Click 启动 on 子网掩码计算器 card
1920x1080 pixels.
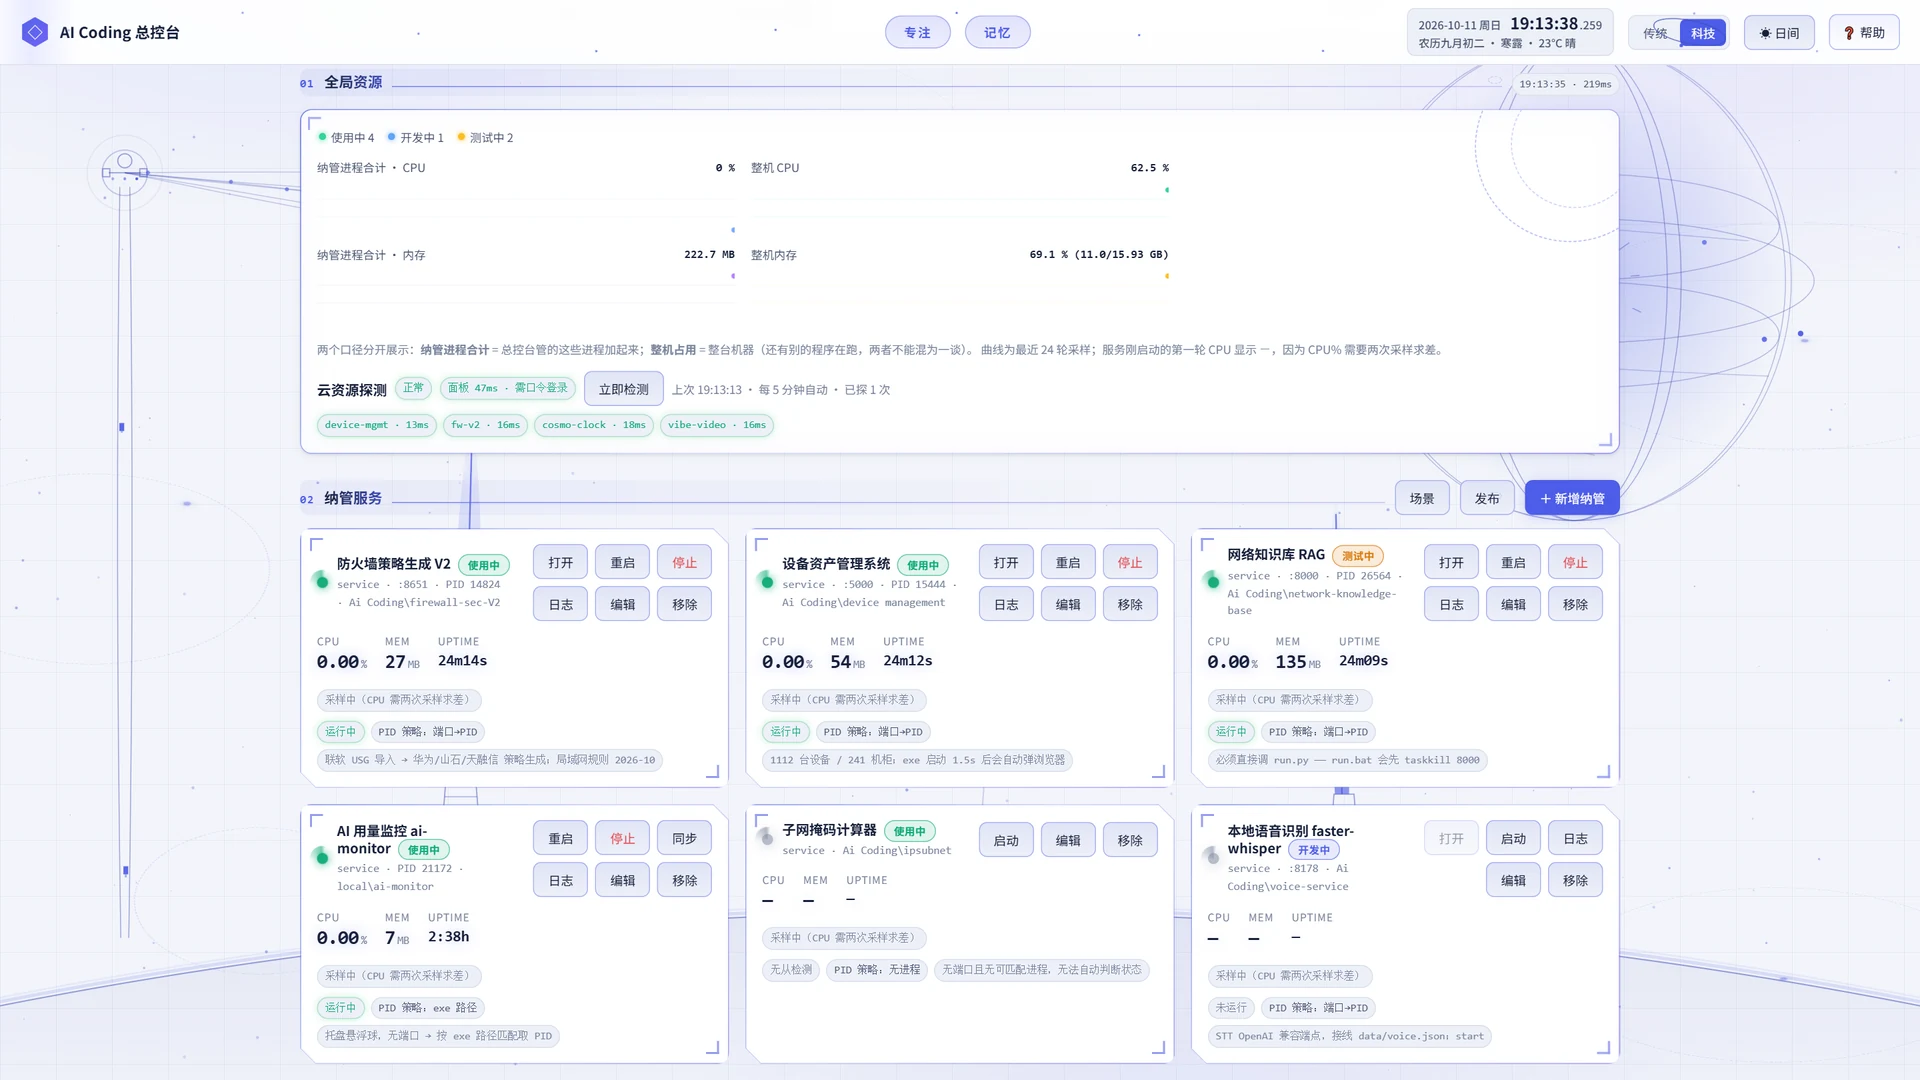click(1006, 840)
